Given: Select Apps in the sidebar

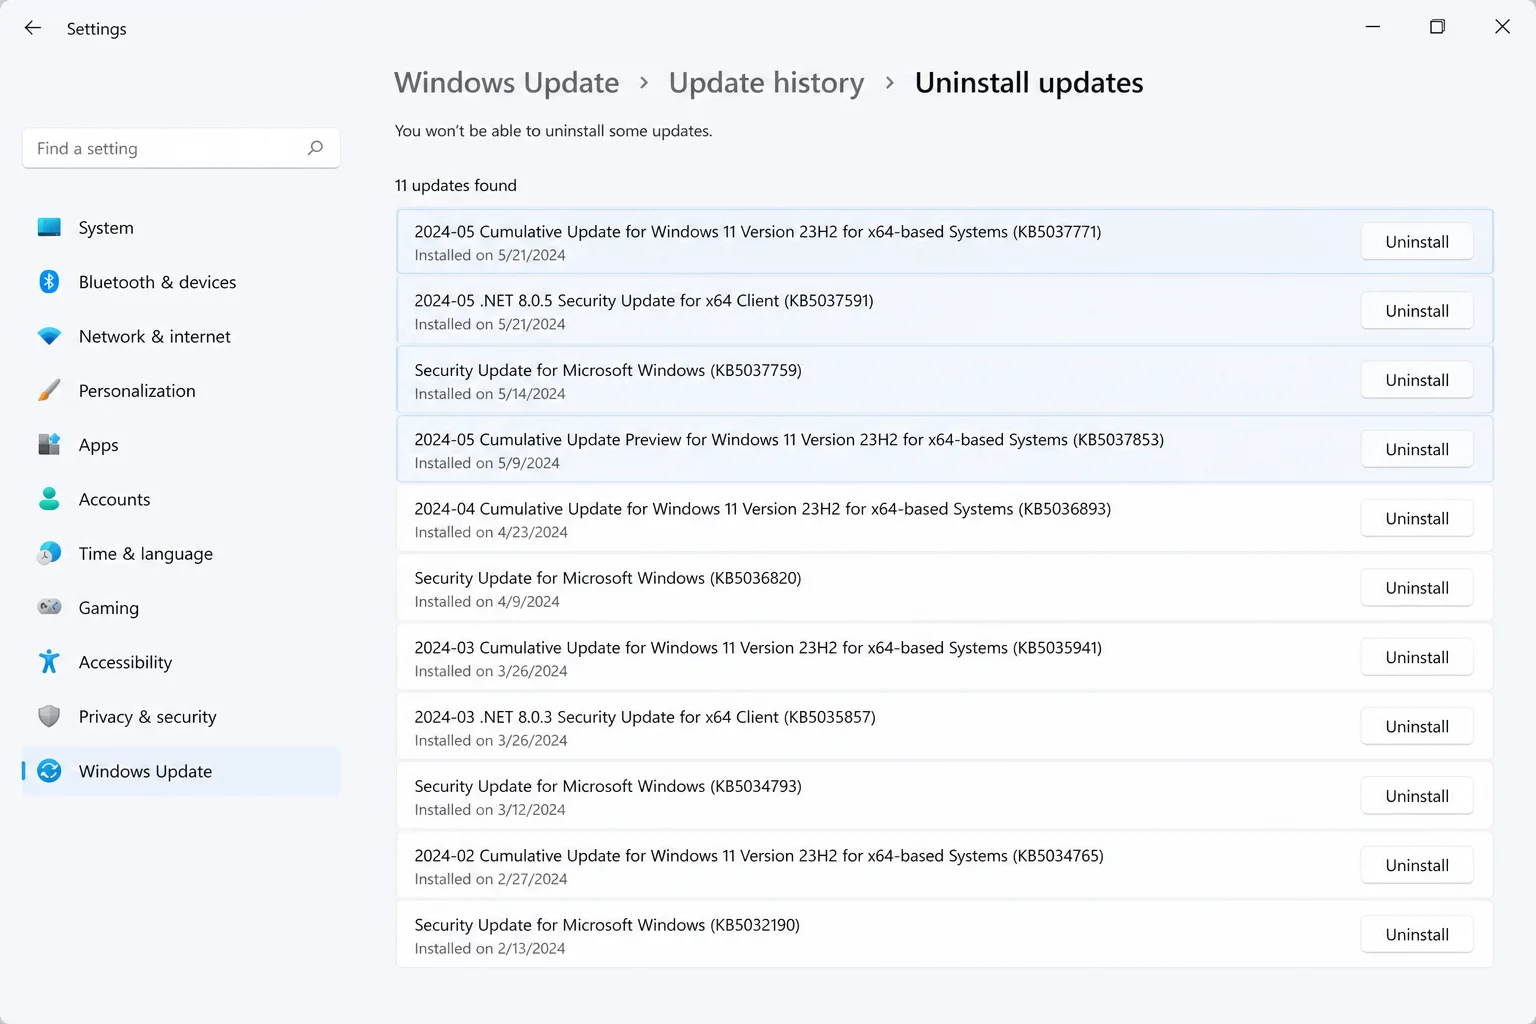Looking at the screenshot, I should click(x=181, y=445).
